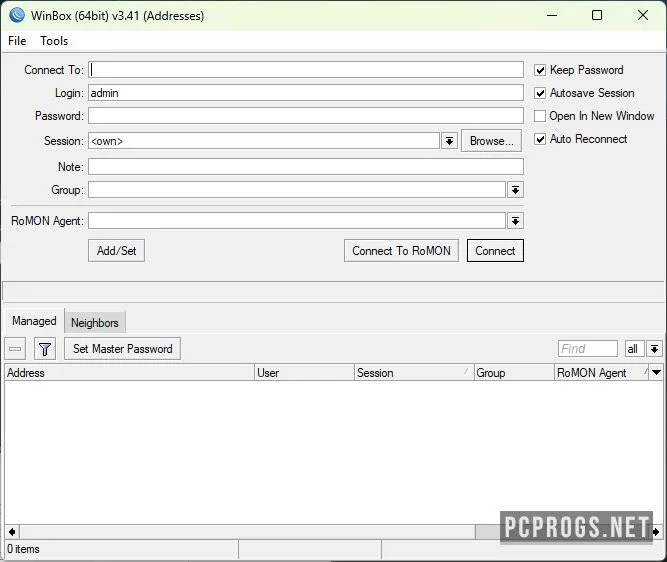The image size is (667, 562).
Task: Expand the Group dropdown arrow
Action: [515, 190]
